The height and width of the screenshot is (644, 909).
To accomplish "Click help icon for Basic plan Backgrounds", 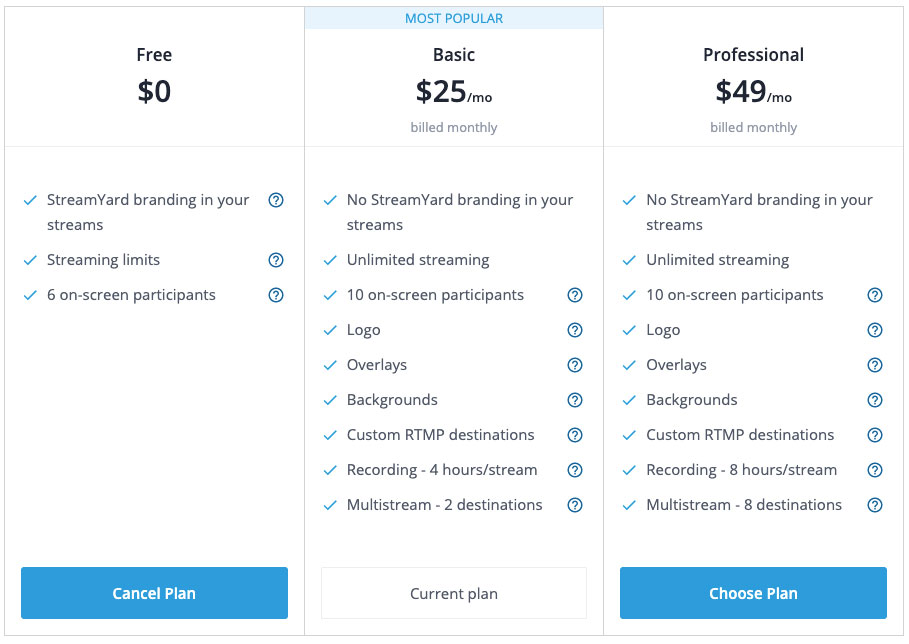I will [575, 400].
